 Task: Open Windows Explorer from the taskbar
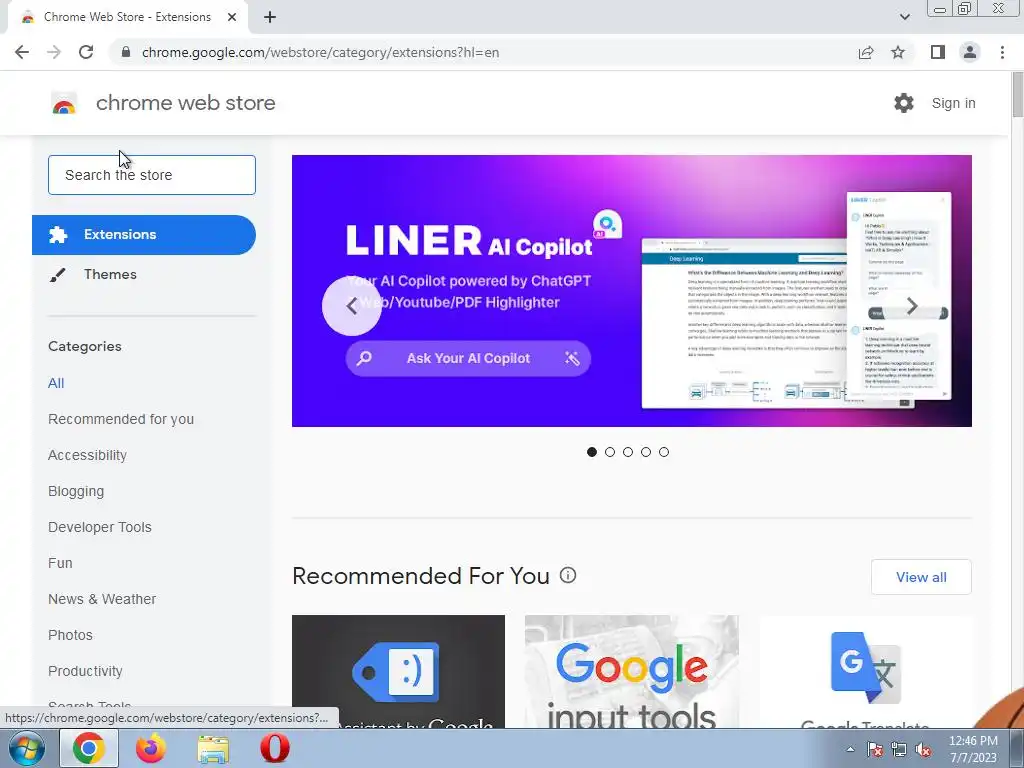point(213,748)
